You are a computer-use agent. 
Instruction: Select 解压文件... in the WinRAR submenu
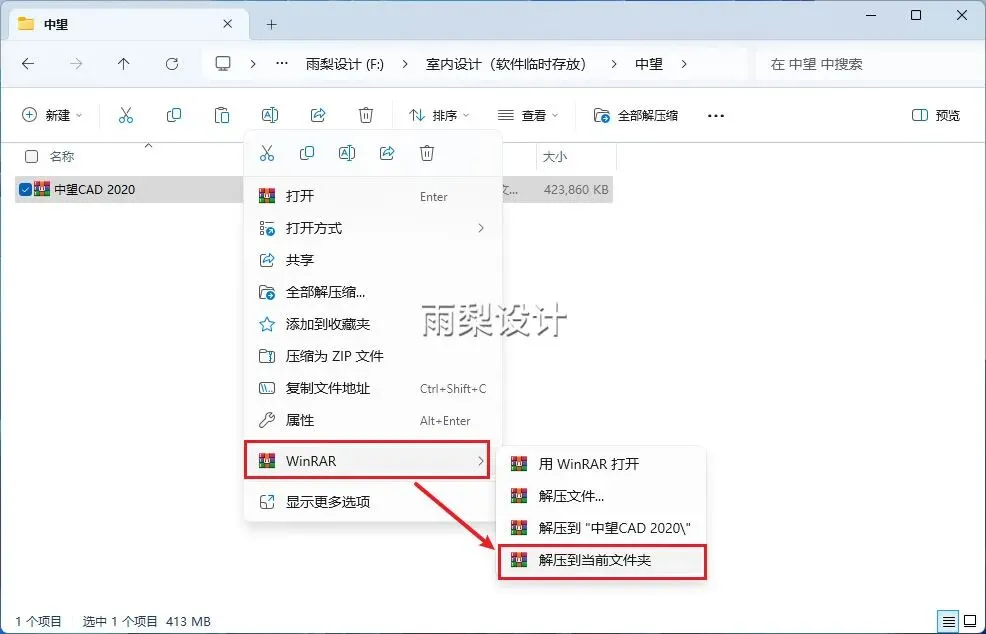[x=602, y=496]
